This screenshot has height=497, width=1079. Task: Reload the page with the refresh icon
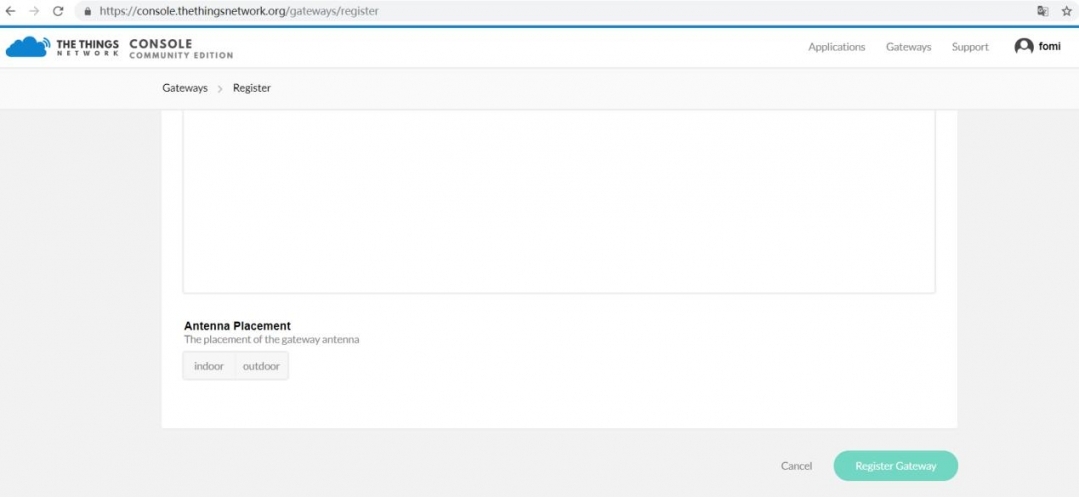click(58, 11)
